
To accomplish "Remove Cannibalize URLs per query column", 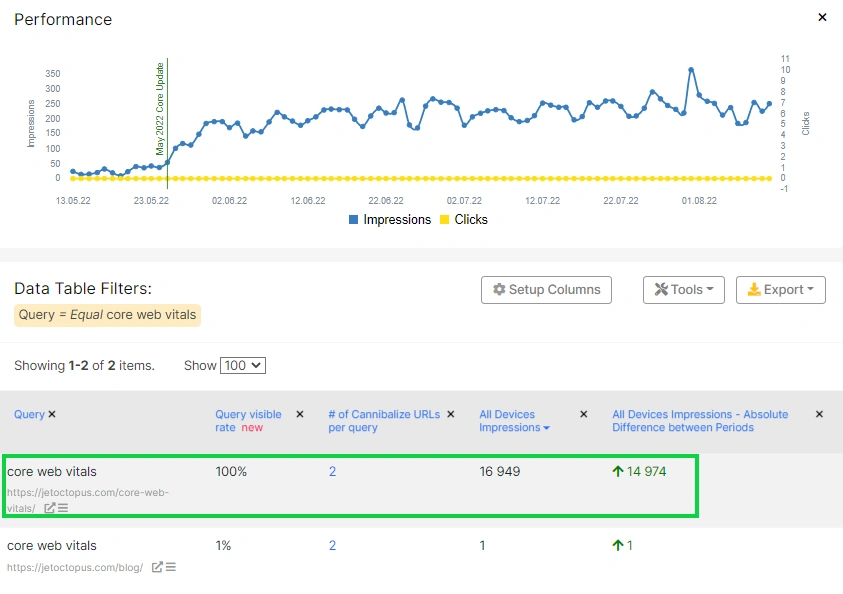I will click(450, 414).
